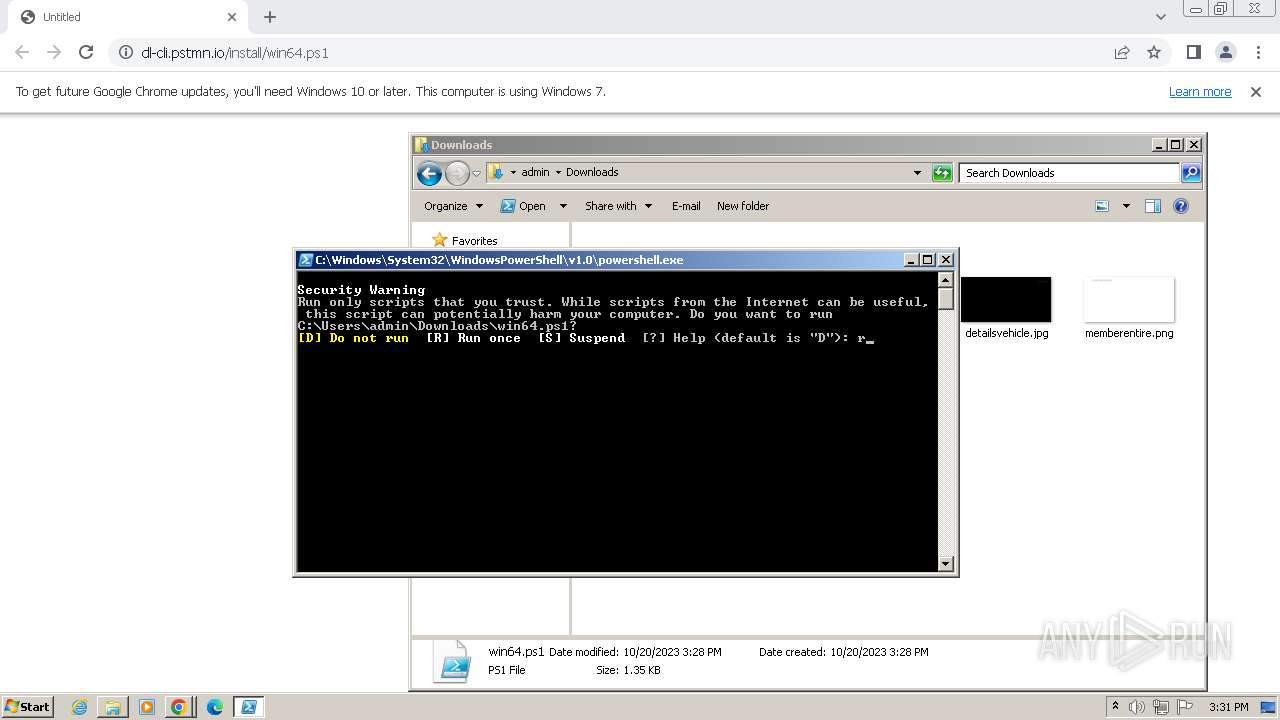Click Explorer forward arrow in Downloads window

click(x=457, y=173)
